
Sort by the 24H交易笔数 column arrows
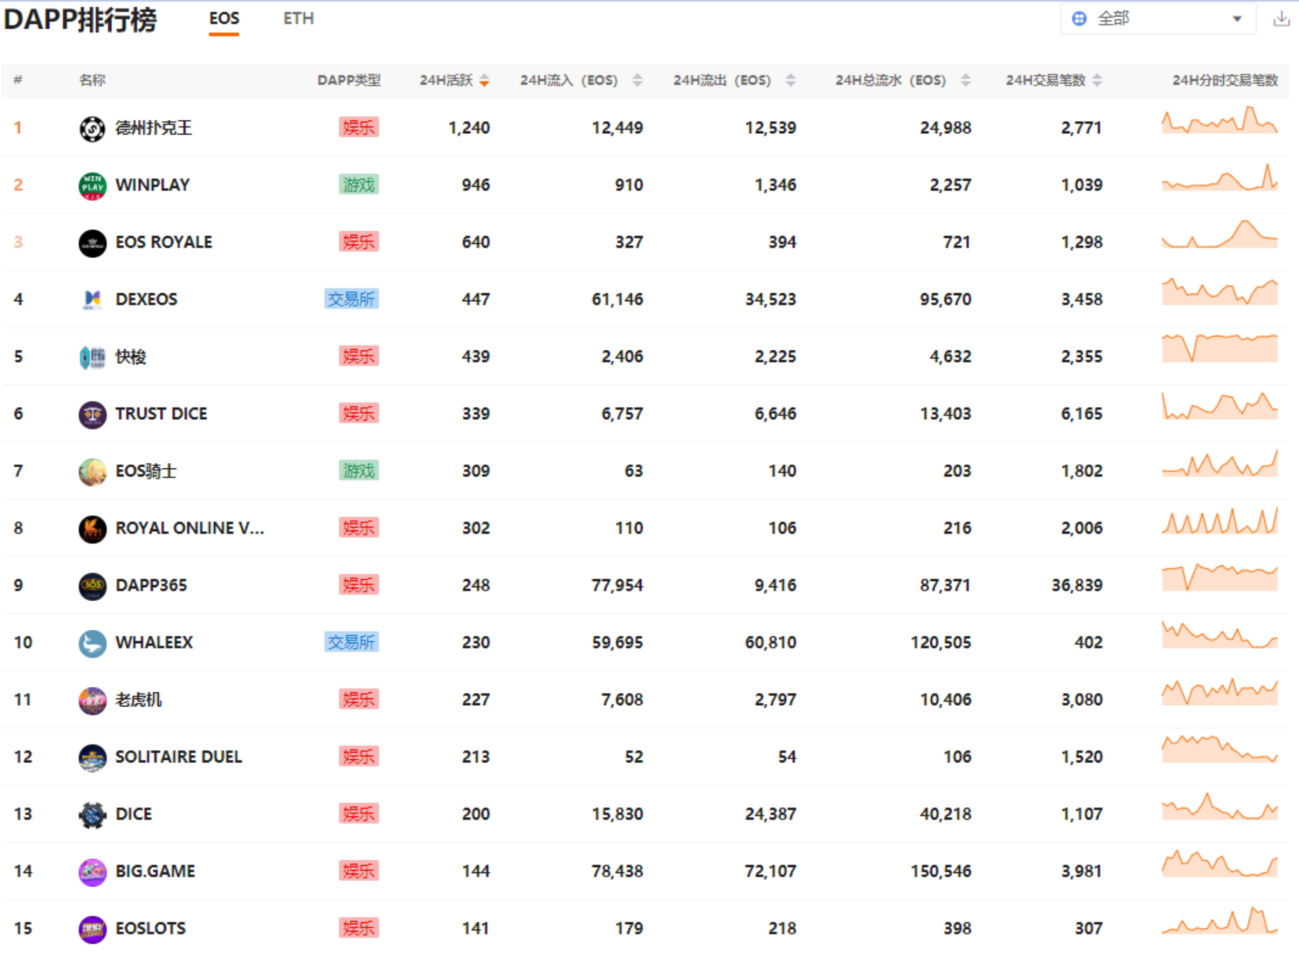point(1097,80)
